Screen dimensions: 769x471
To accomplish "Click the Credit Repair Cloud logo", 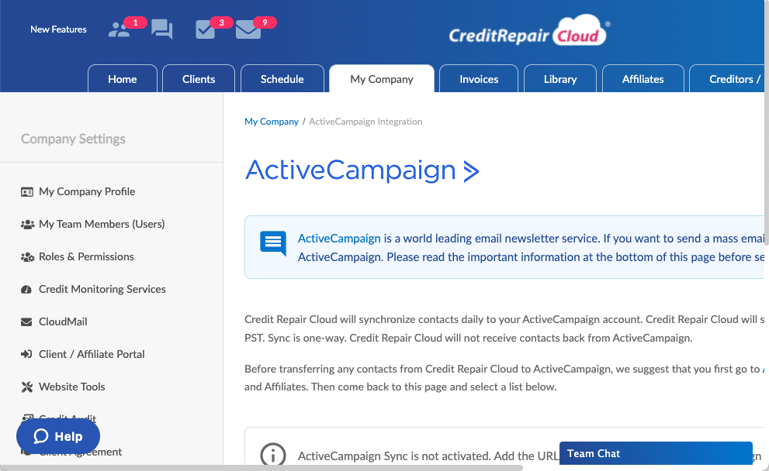I will (528, 33).
